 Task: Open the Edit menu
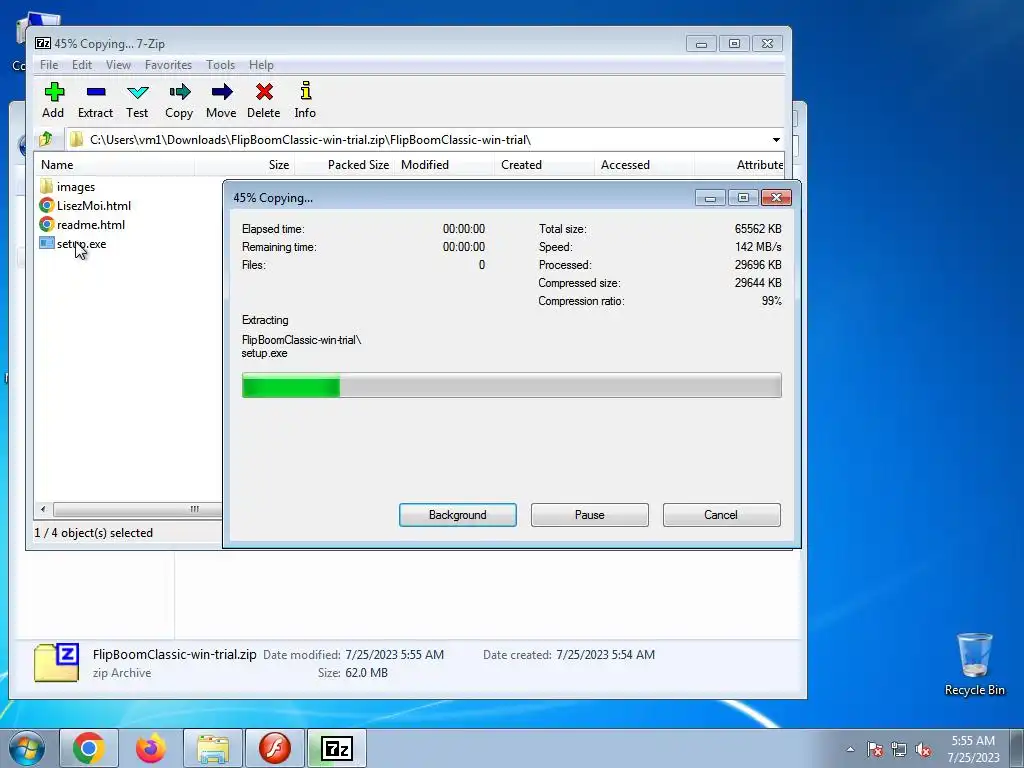tap(82, 65)
